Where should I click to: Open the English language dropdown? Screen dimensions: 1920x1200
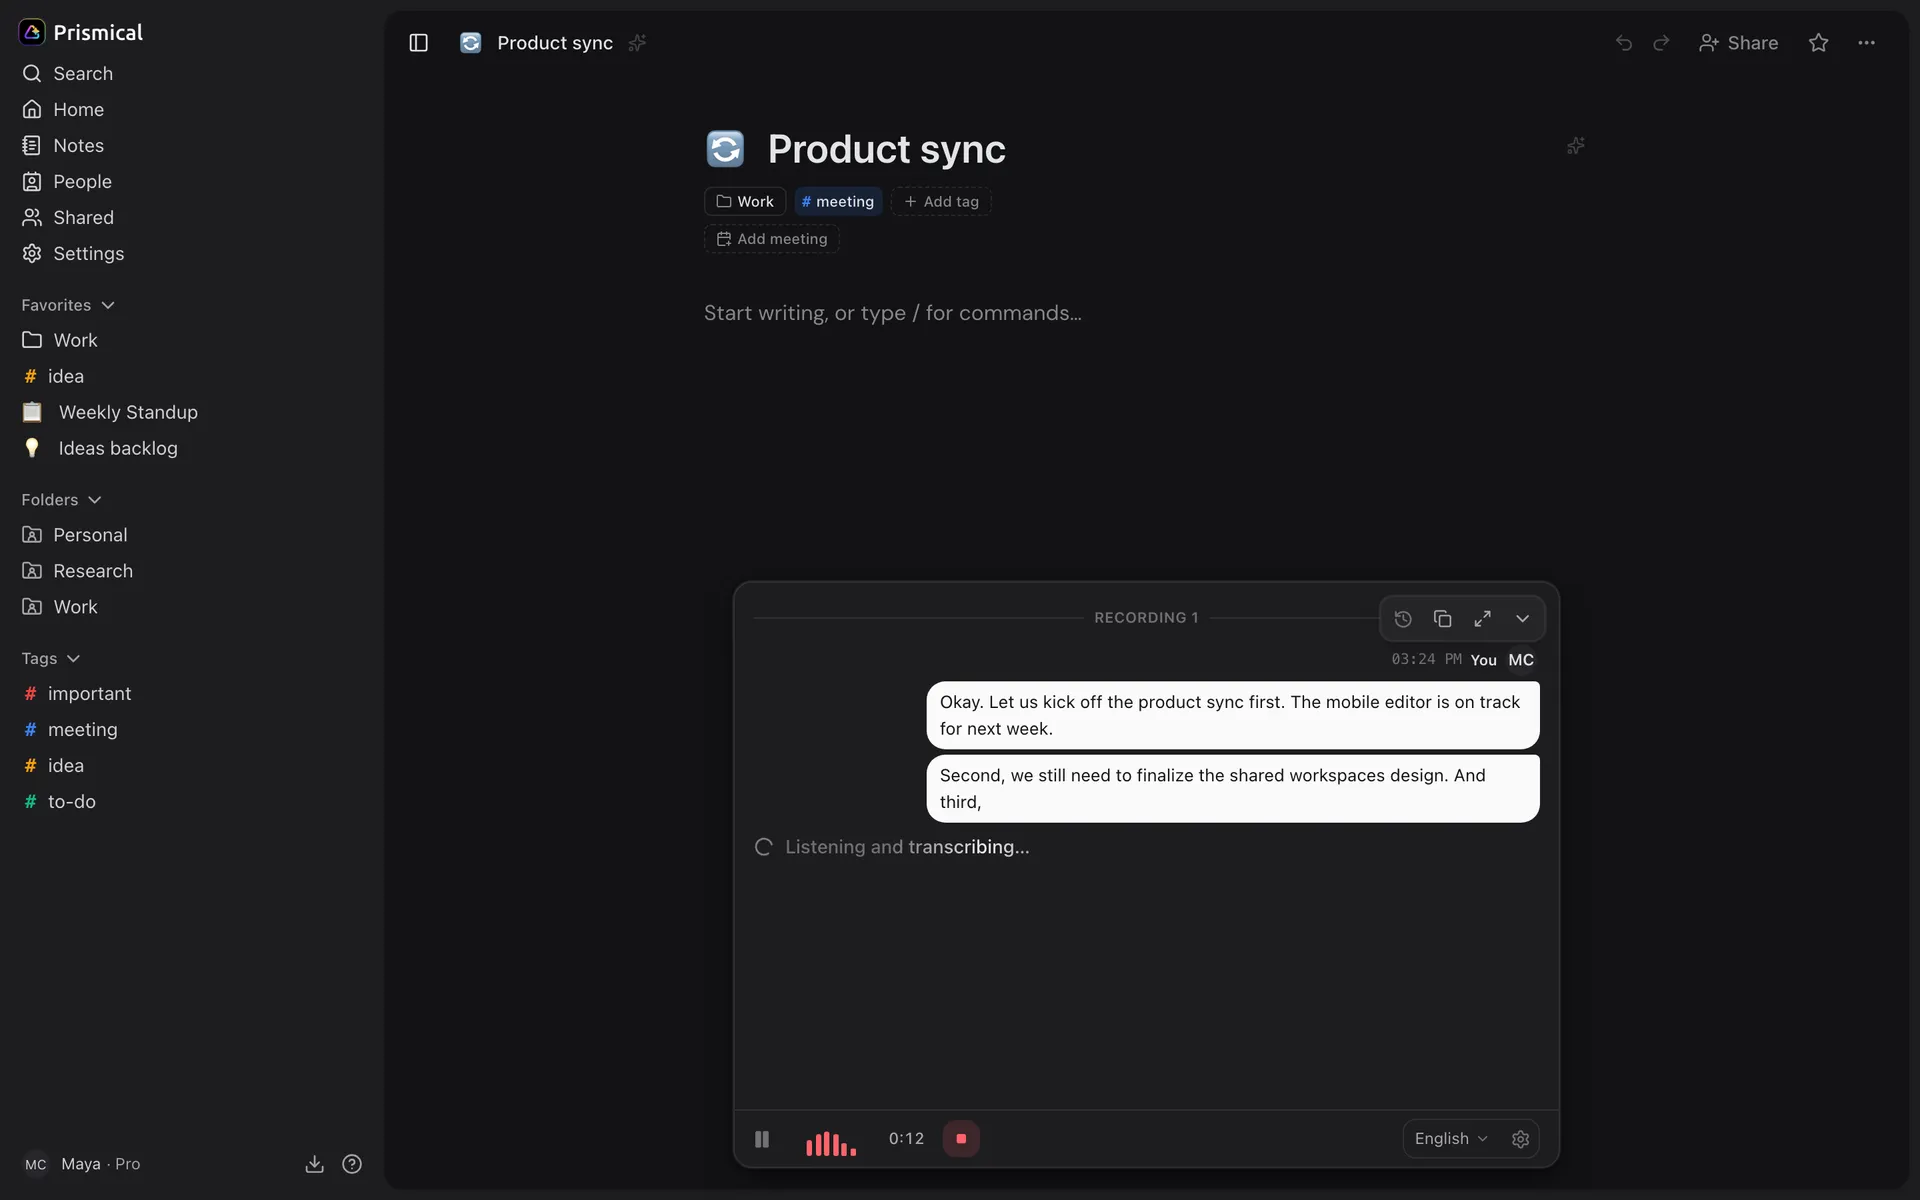tap(1451, 1139)
